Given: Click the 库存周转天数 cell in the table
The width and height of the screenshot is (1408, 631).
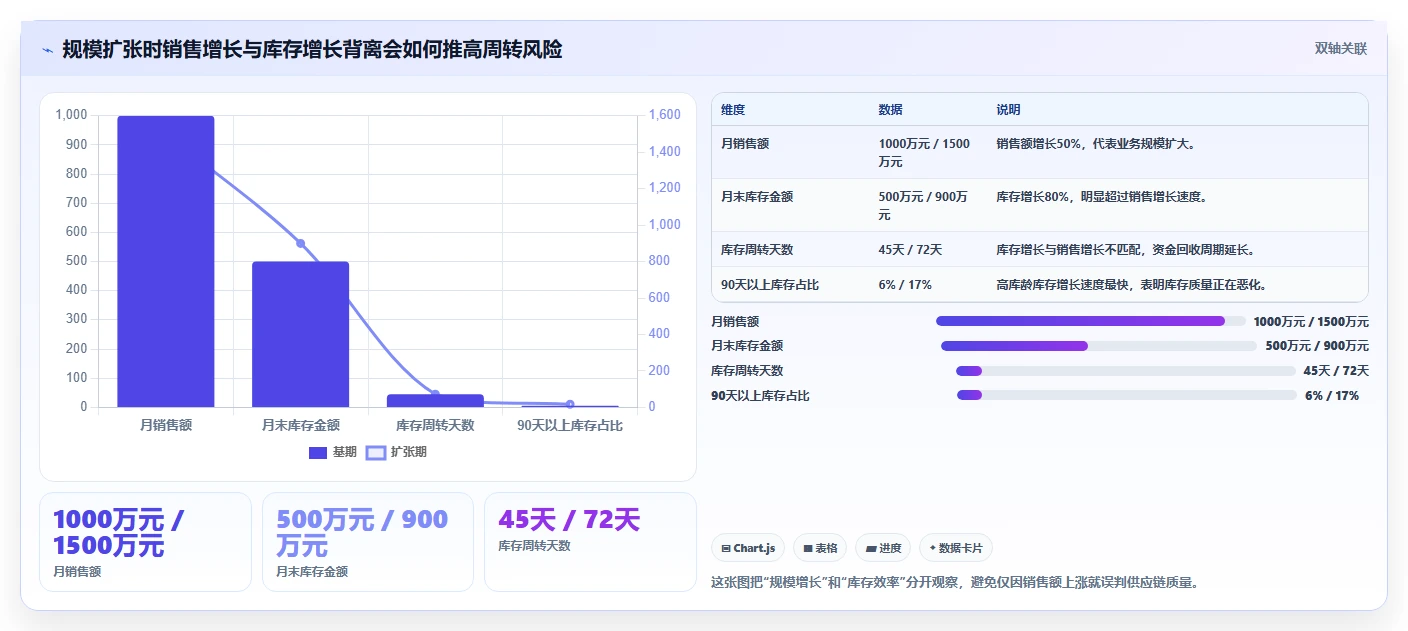Looking at the screenshot, I should 757,250.
